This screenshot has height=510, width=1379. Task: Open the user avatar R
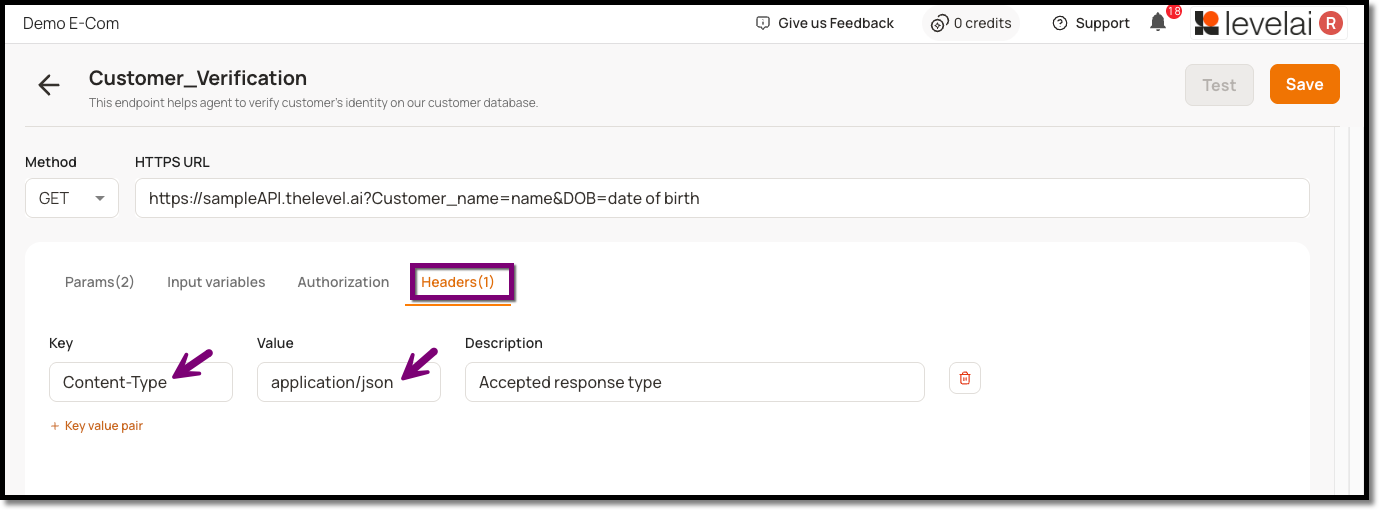tap(1330, 23)
